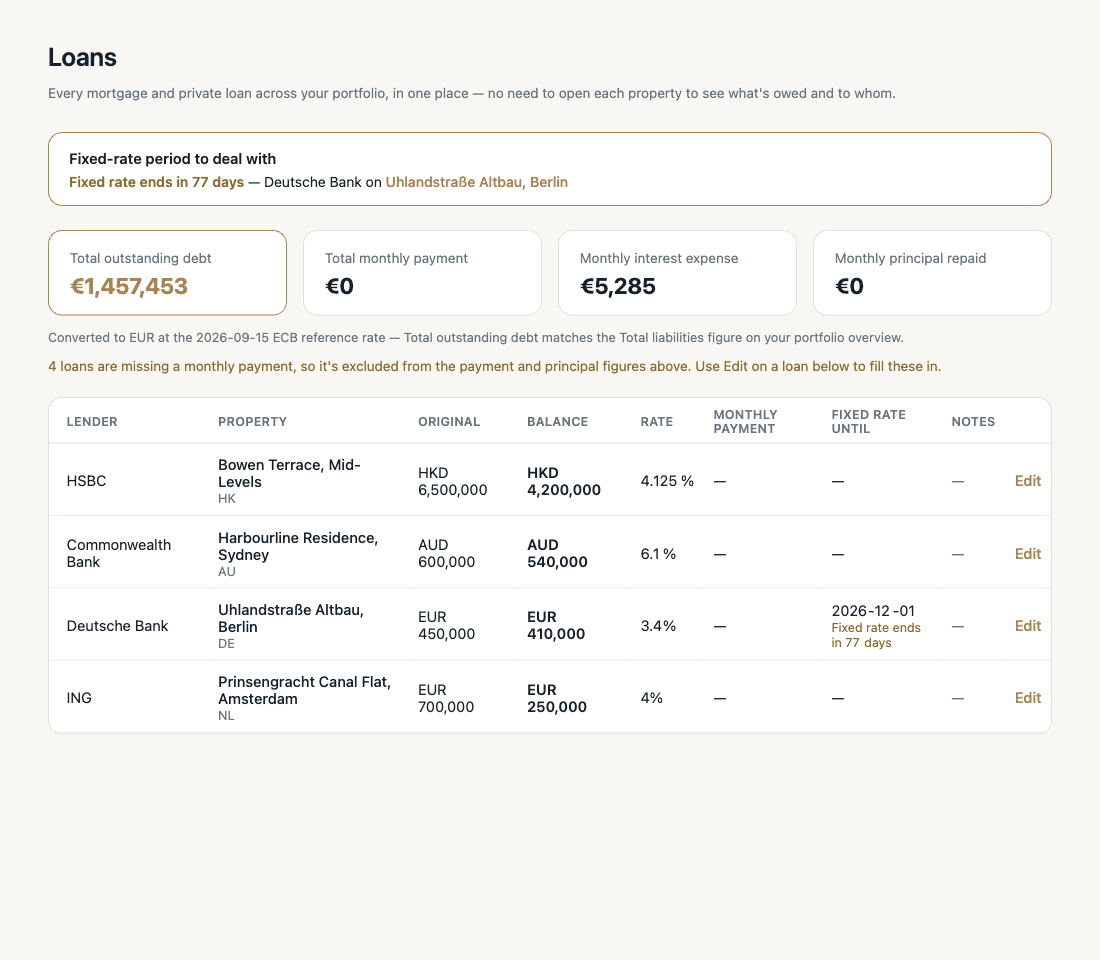The height and width of the screenshot is (960, 1100).
Task: Click the EUR 700,000 original amount
Action: coord(446,698)
